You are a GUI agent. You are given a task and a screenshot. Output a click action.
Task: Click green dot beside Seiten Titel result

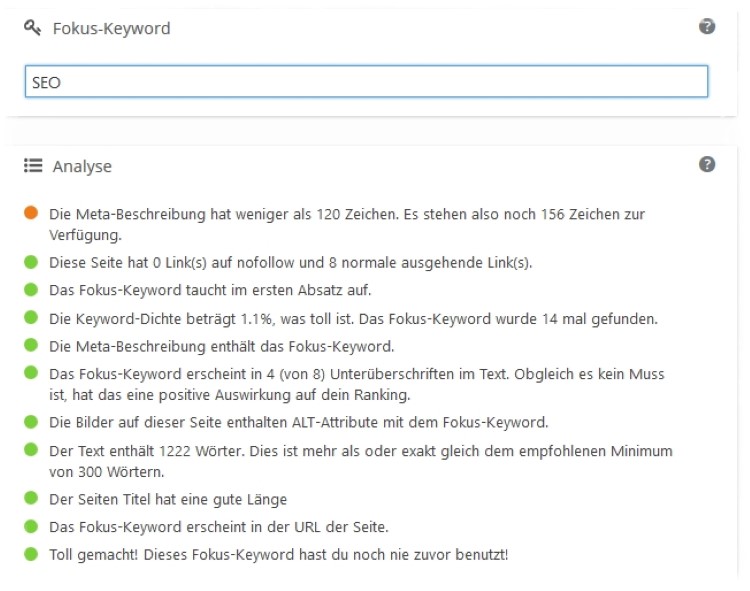tap(31, 499)
